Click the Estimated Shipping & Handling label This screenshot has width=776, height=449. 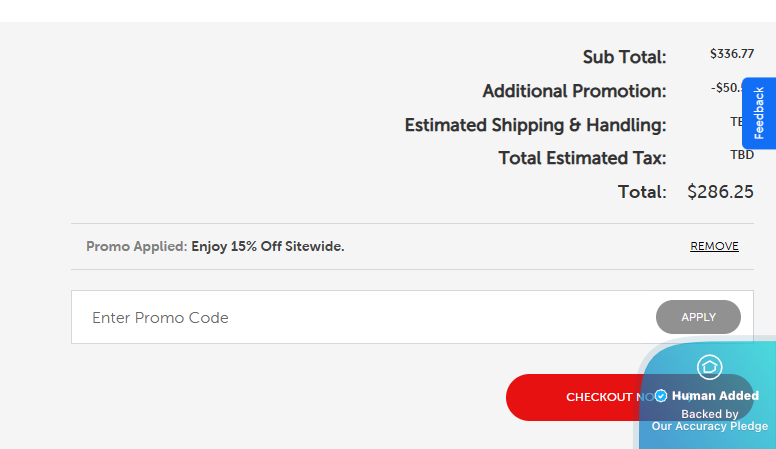coord(535,125)
